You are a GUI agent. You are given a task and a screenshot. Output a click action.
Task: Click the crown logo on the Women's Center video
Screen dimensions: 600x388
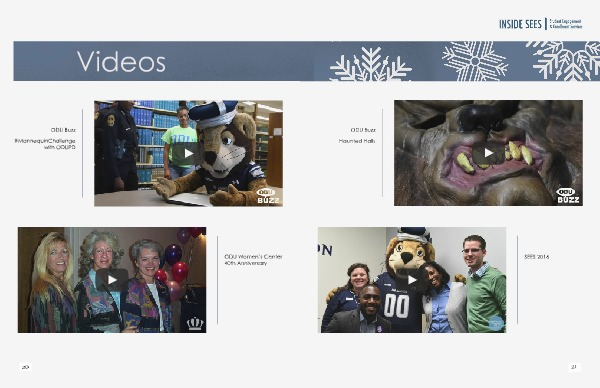195,323
